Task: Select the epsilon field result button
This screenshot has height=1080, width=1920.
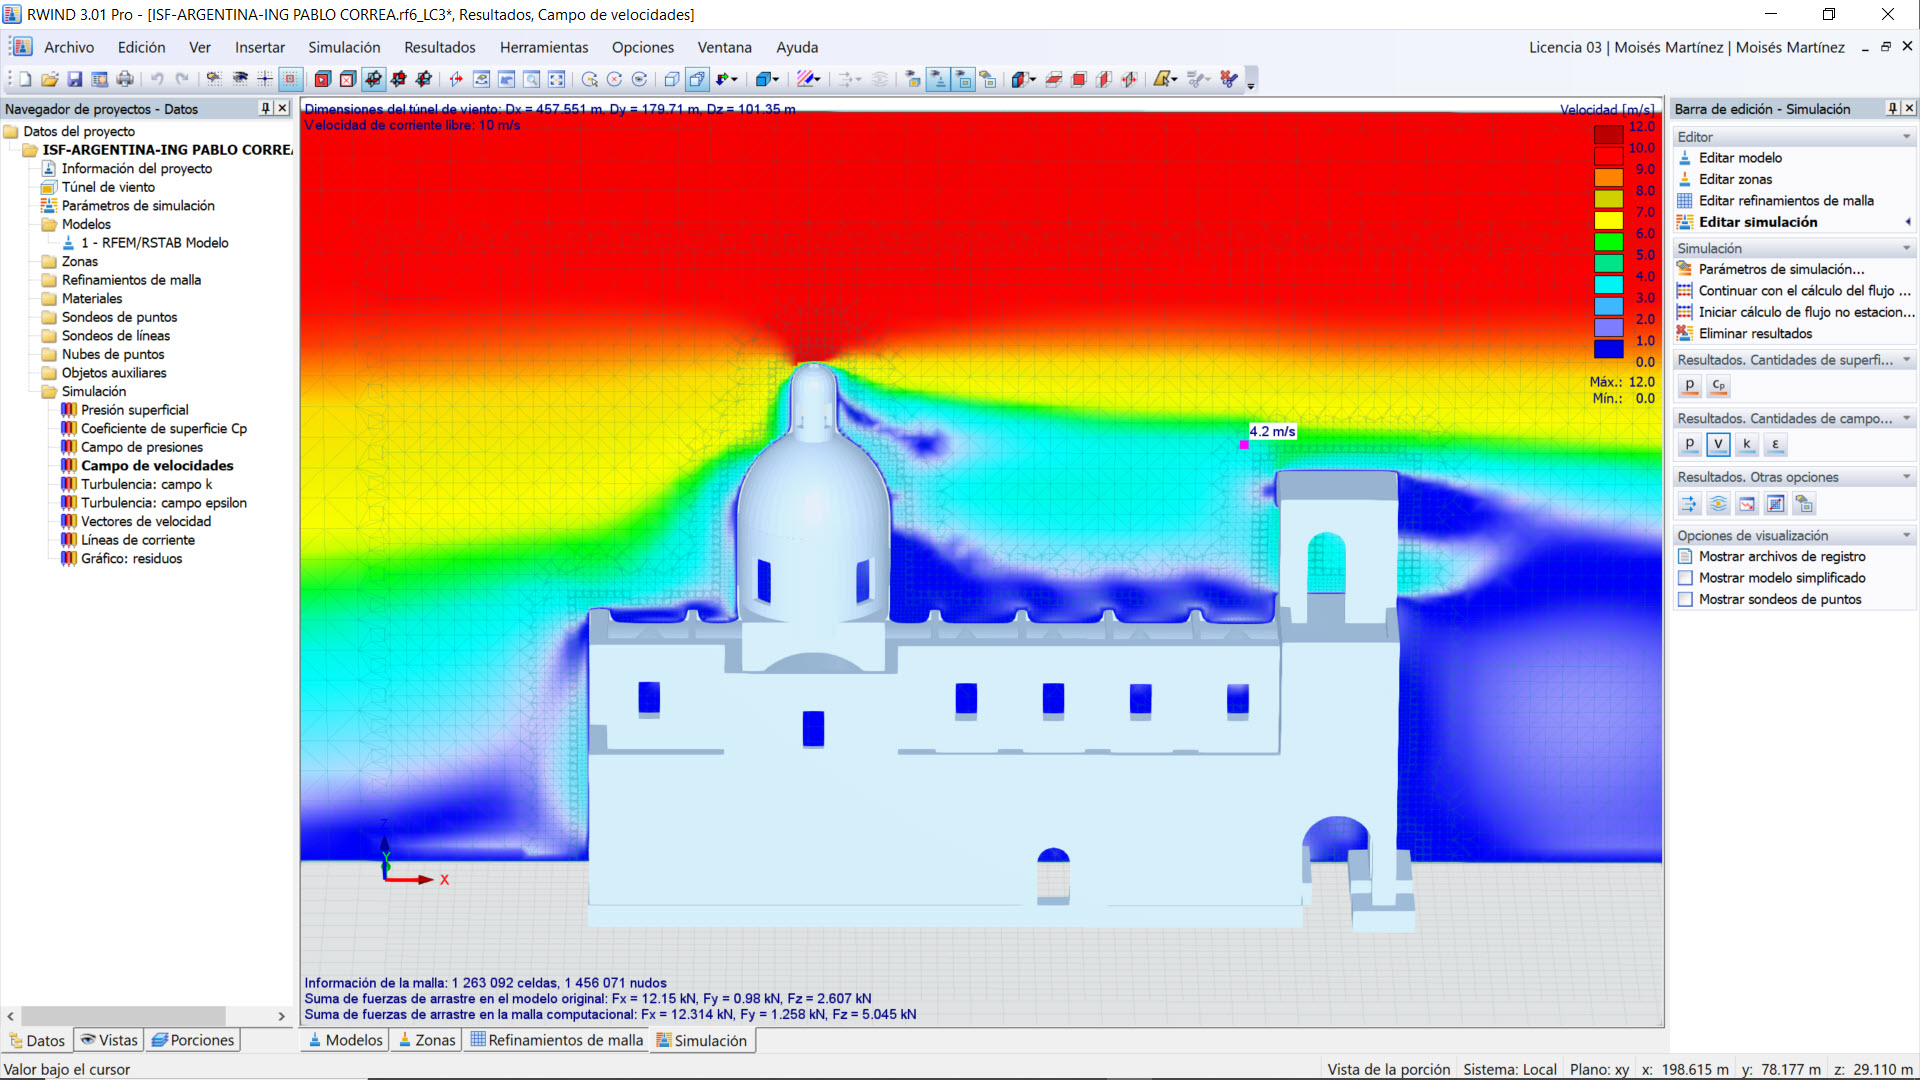Action: [x=1775, y=444]
